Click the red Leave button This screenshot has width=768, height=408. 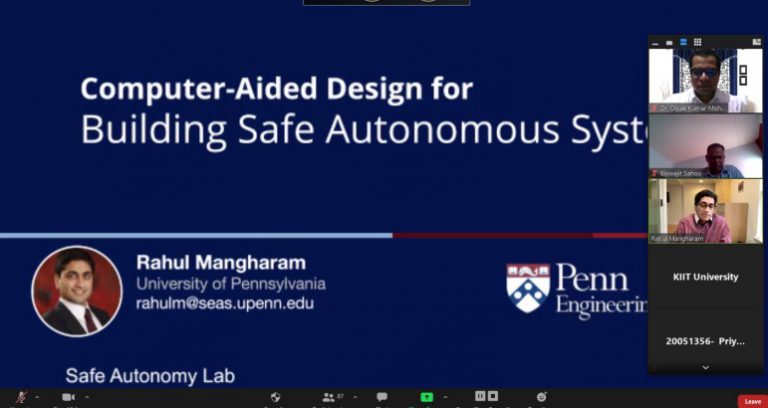[753, 402]
